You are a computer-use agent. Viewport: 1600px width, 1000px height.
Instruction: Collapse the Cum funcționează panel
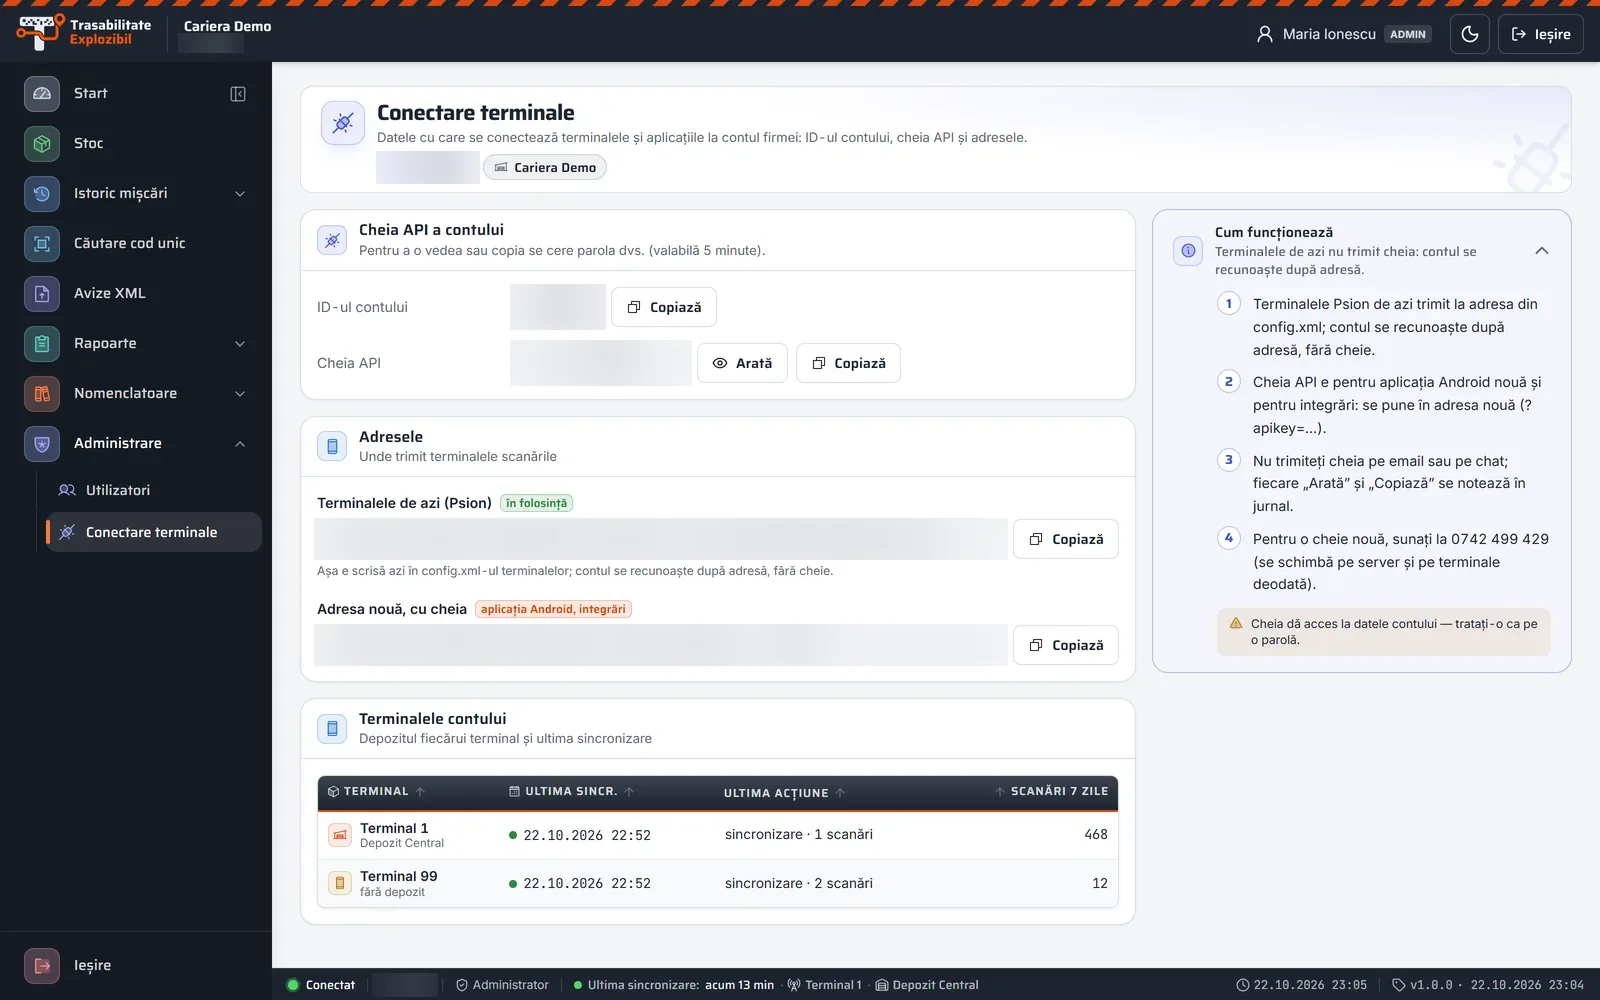tap(1542, 251)
